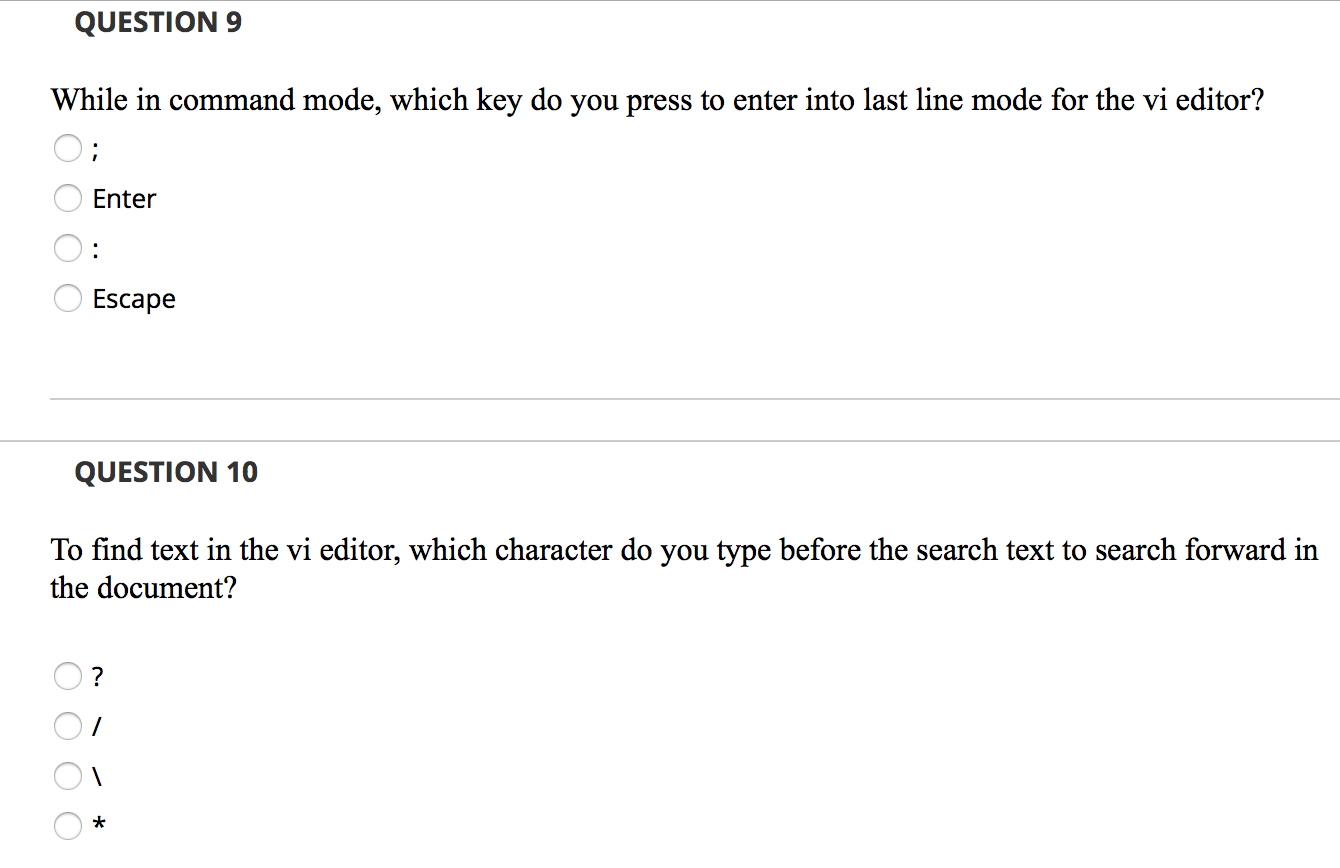Viewport: 1340px width, 868px height.
Task: Click the forward slash label in Question 10
Action: coord(96,726)
